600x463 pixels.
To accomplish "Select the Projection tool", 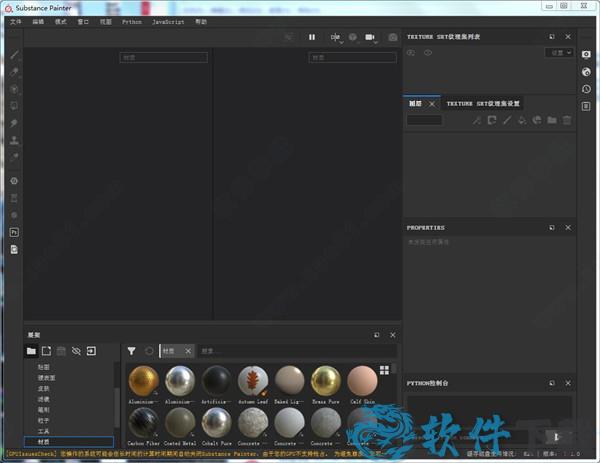I will click(14, 89).
